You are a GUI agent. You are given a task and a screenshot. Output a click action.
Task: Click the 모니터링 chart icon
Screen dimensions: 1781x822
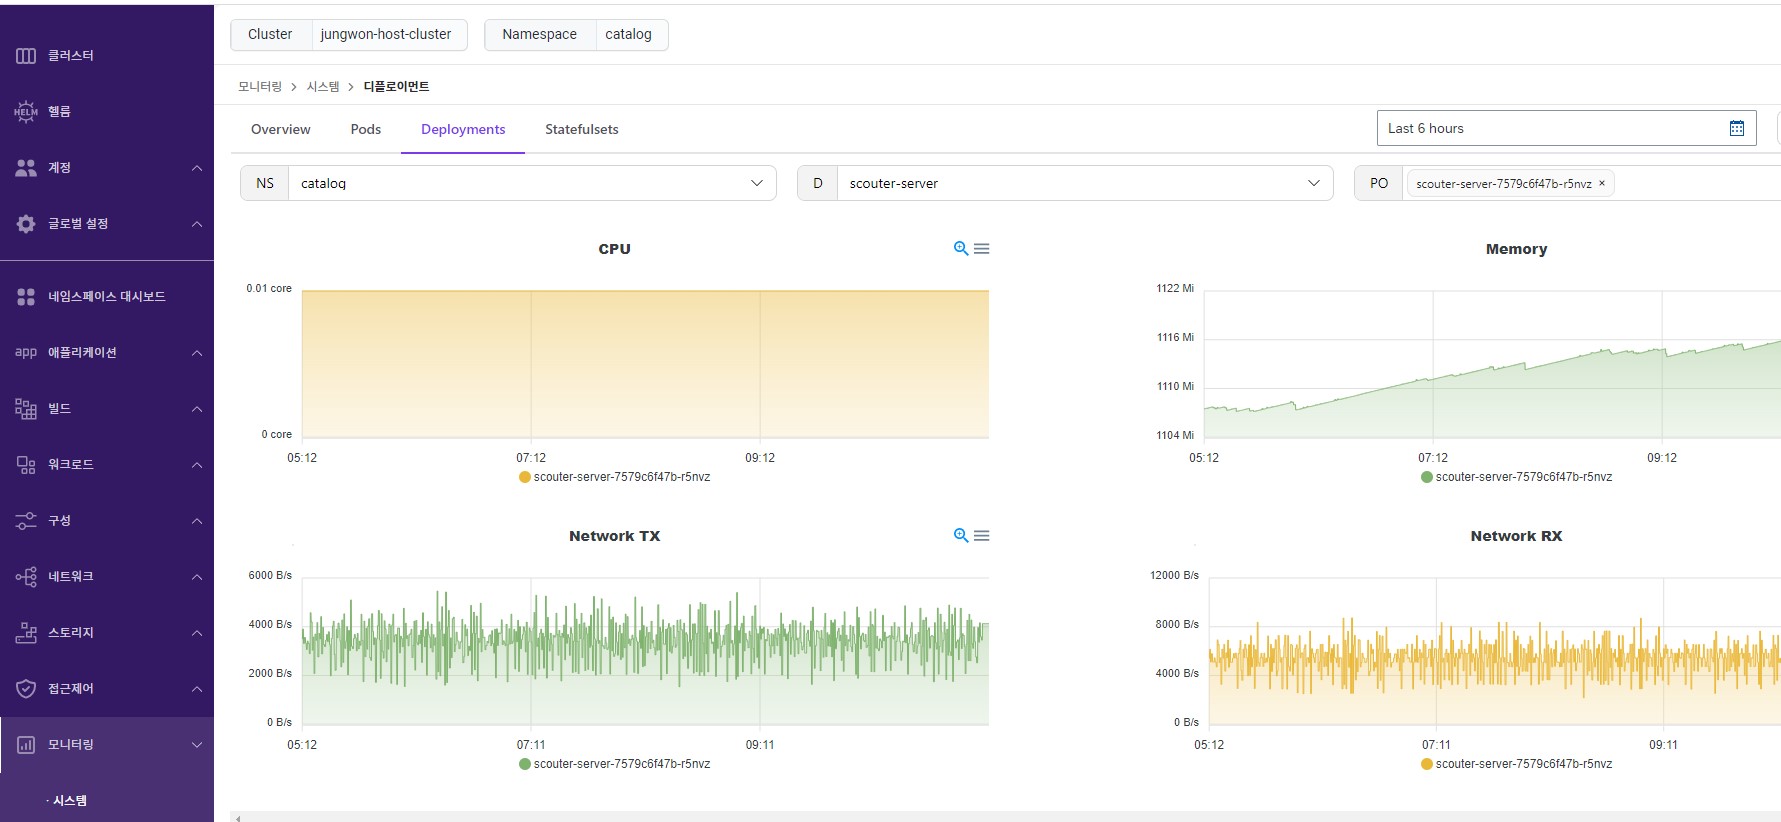tap(26, 745)
